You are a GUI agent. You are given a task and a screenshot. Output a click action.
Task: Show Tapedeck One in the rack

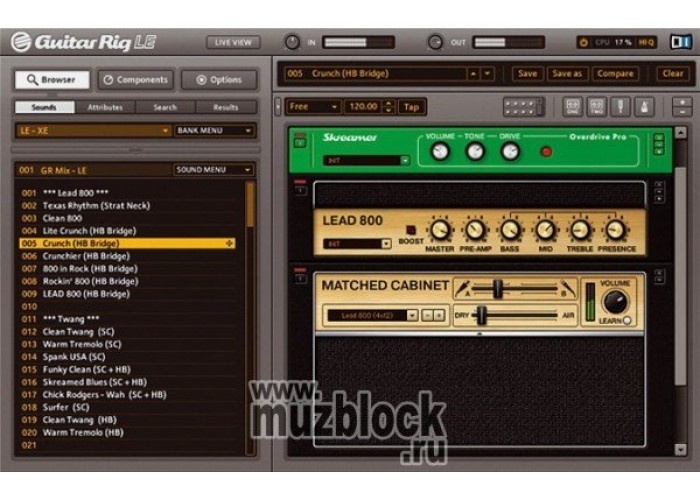click(573, 107)
